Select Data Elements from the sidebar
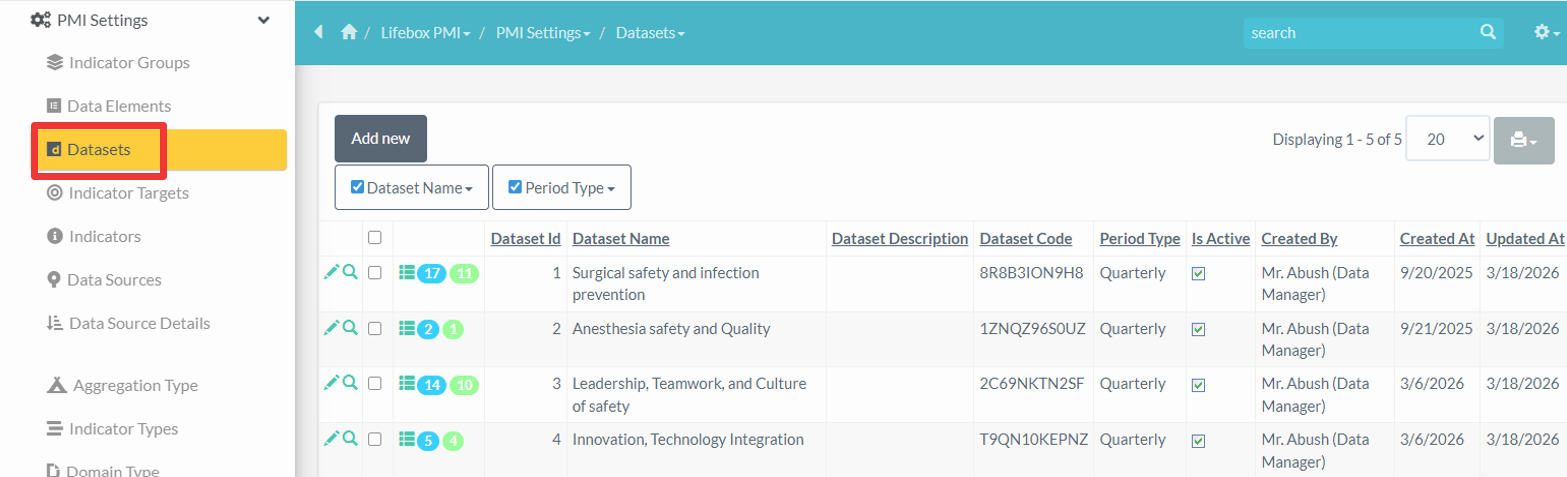This screenshot has height=477, width=1567. point(118,106)
